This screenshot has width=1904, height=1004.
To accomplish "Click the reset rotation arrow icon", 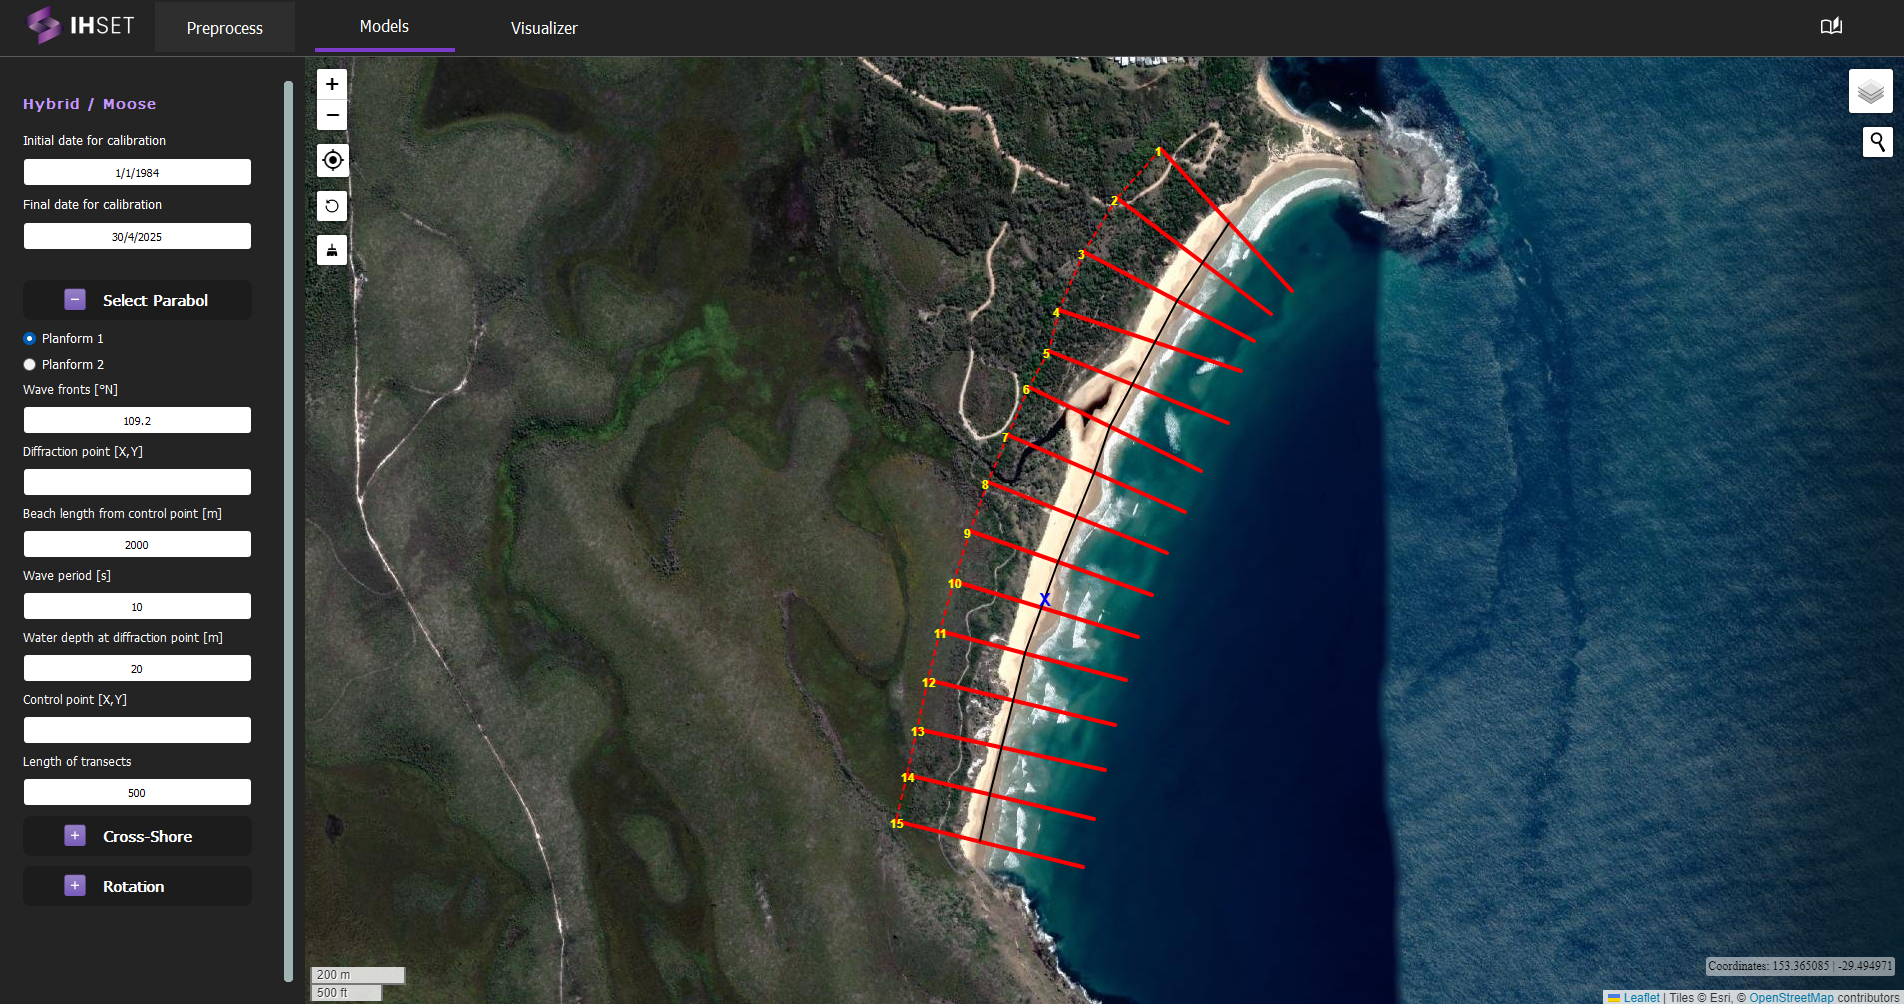I will click(x=332, y=206).
